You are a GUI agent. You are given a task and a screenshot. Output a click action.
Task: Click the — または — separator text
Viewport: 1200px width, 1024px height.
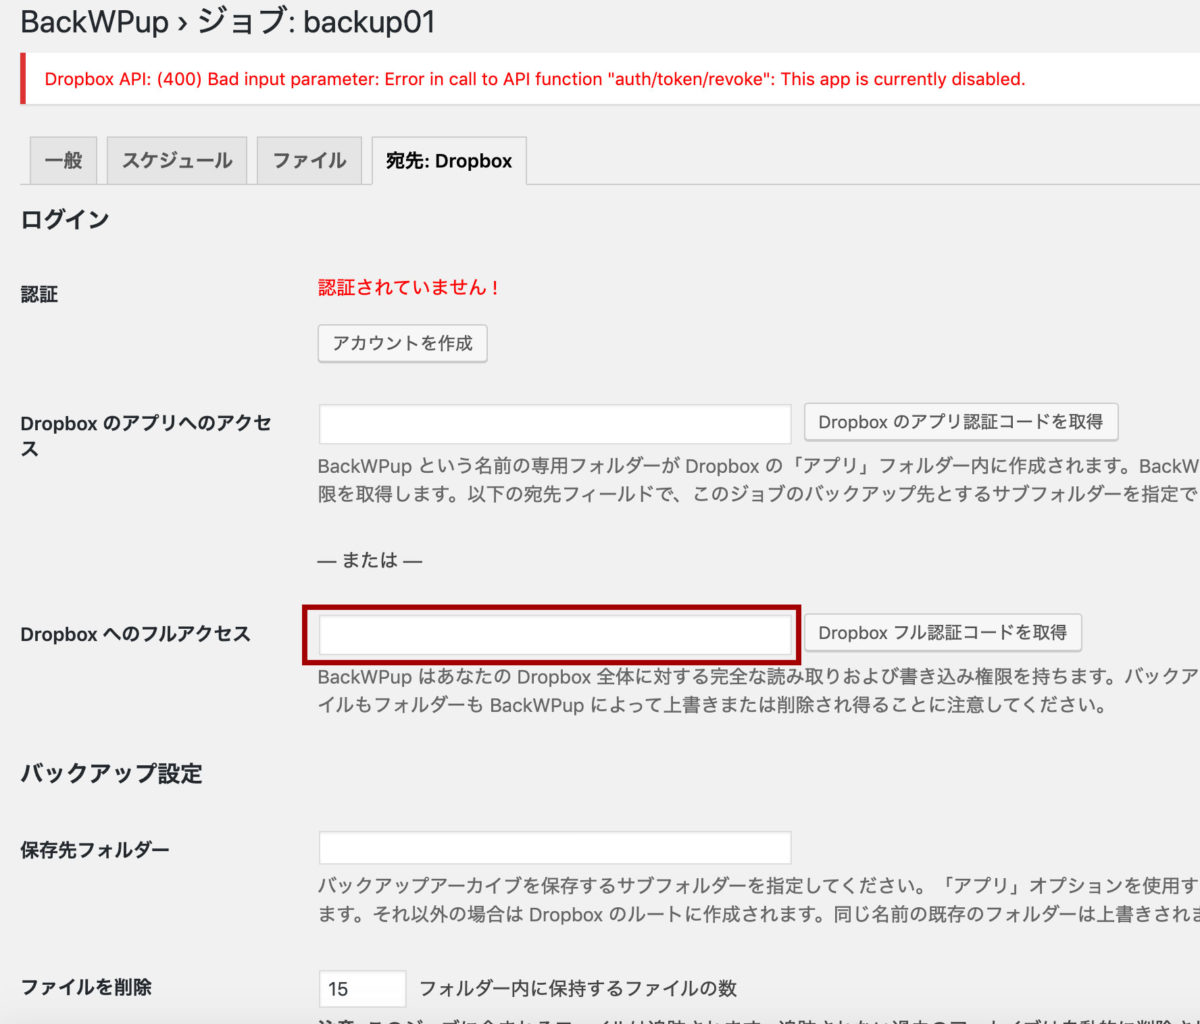pos(369,560)
